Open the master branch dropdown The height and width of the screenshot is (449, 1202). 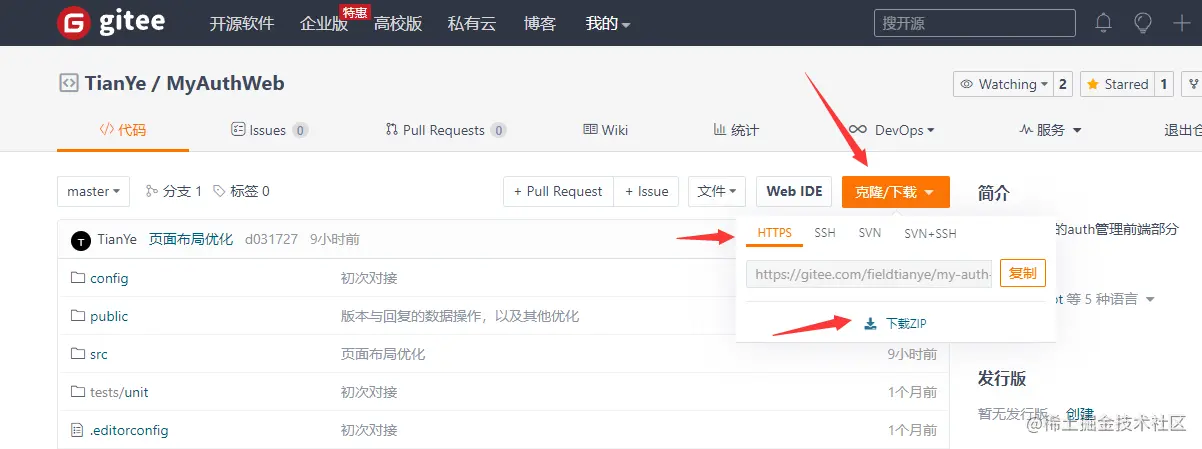[x=94, y=191]
